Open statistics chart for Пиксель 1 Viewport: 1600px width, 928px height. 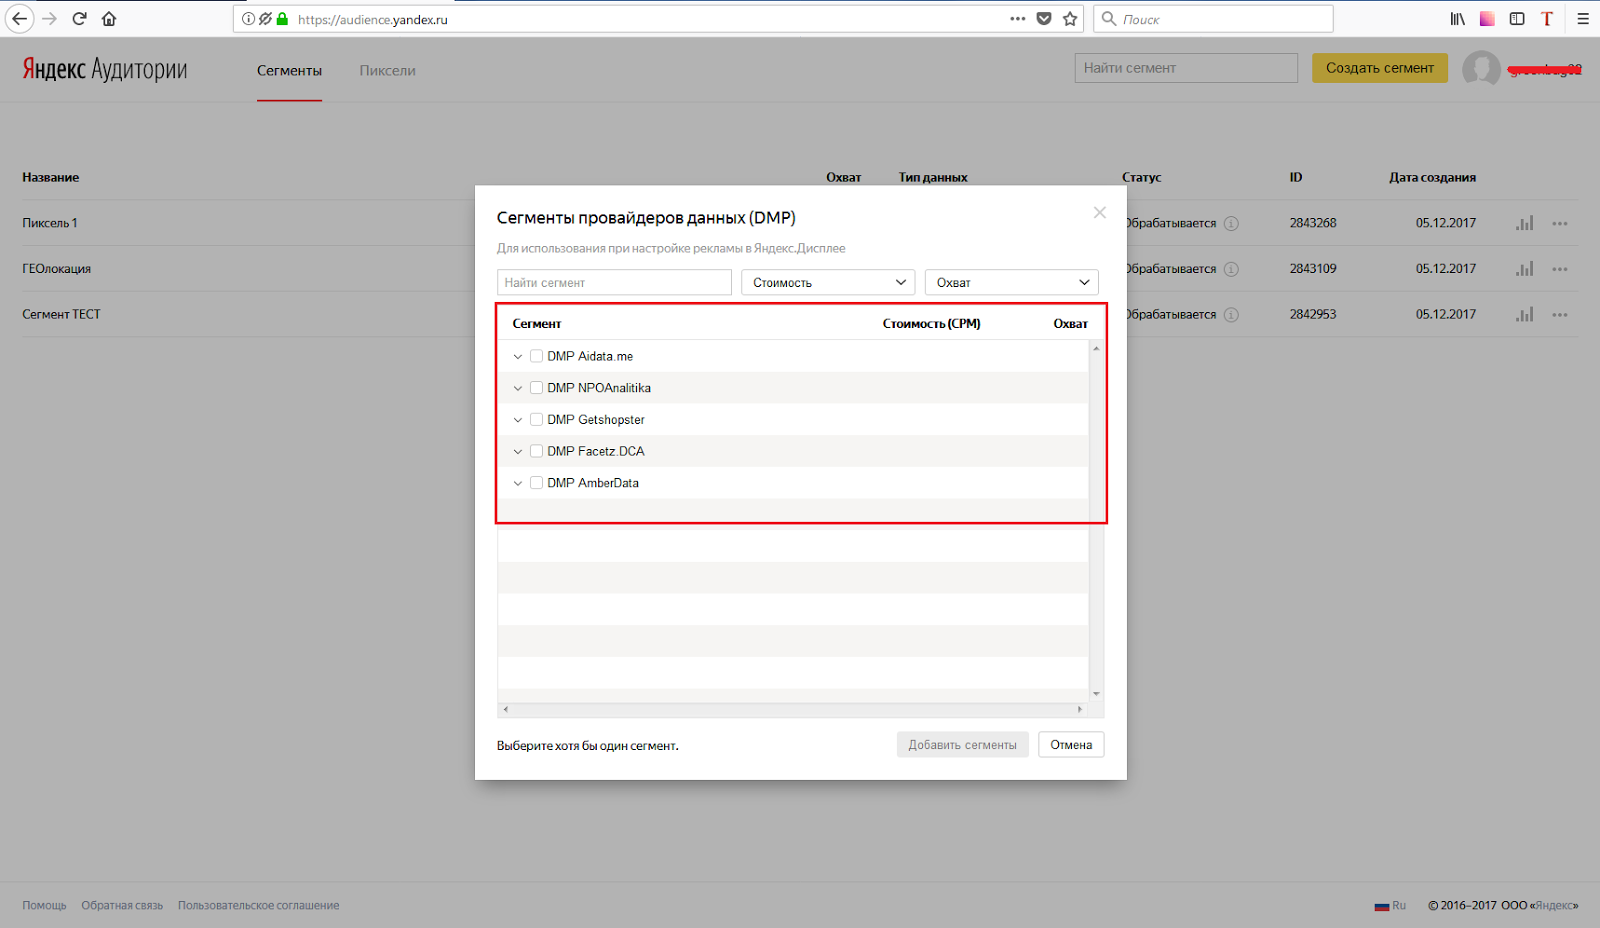1524,223
